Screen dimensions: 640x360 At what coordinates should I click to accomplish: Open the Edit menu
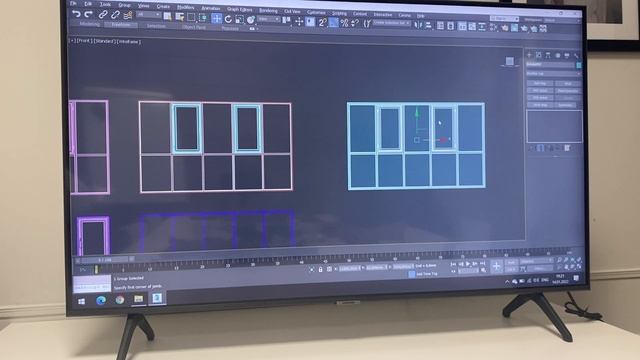(88, 4)
